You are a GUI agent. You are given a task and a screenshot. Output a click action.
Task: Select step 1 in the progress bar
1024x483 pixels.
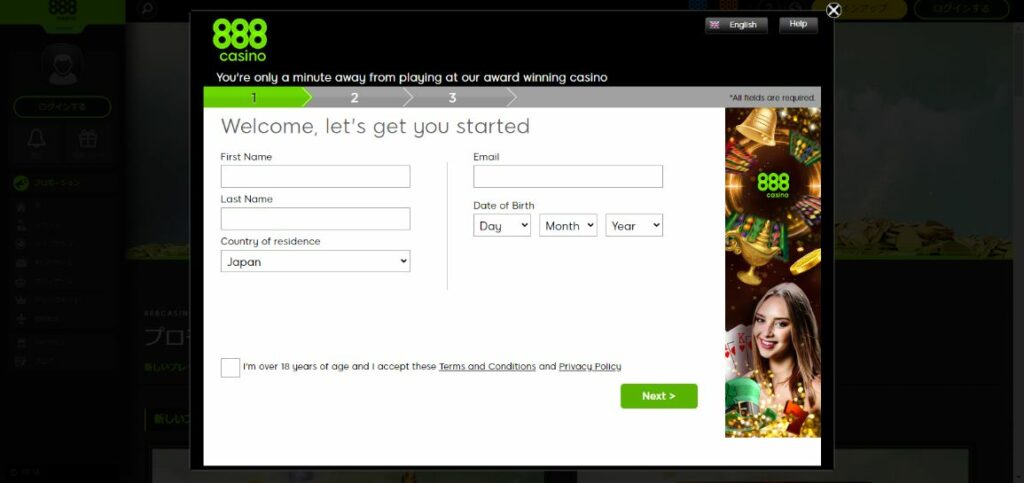253,98
